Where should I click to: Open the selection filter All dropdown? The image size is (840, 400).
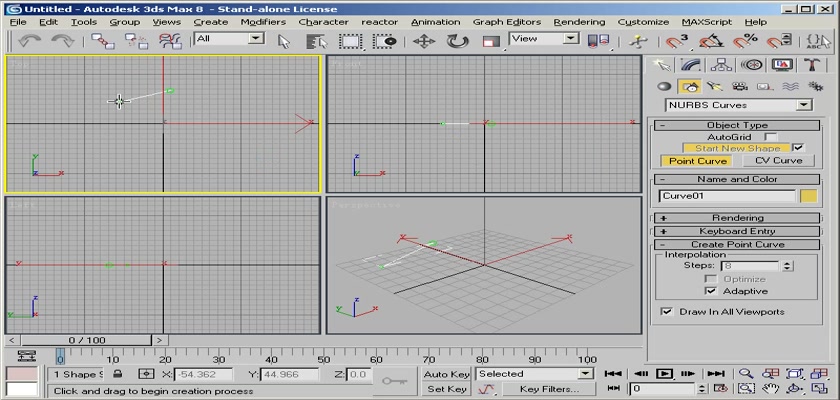click(258, 38)
